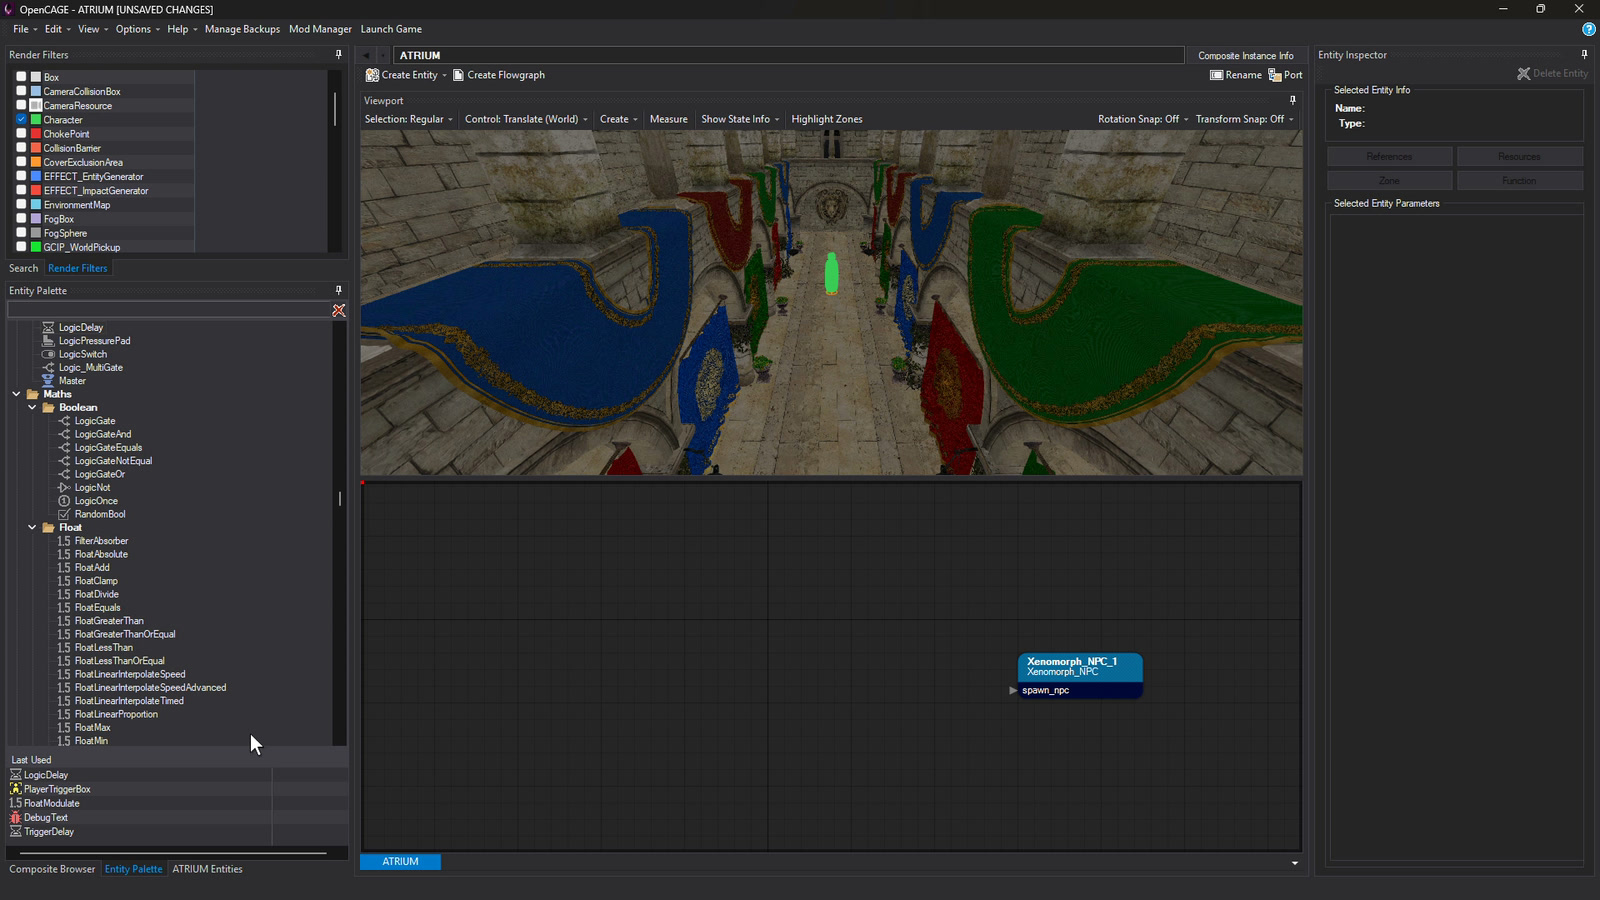Tick the EnvironmentMap filter checkbox
The width and height of the screenshot is (1600, 900).
[x=21, y=204]
